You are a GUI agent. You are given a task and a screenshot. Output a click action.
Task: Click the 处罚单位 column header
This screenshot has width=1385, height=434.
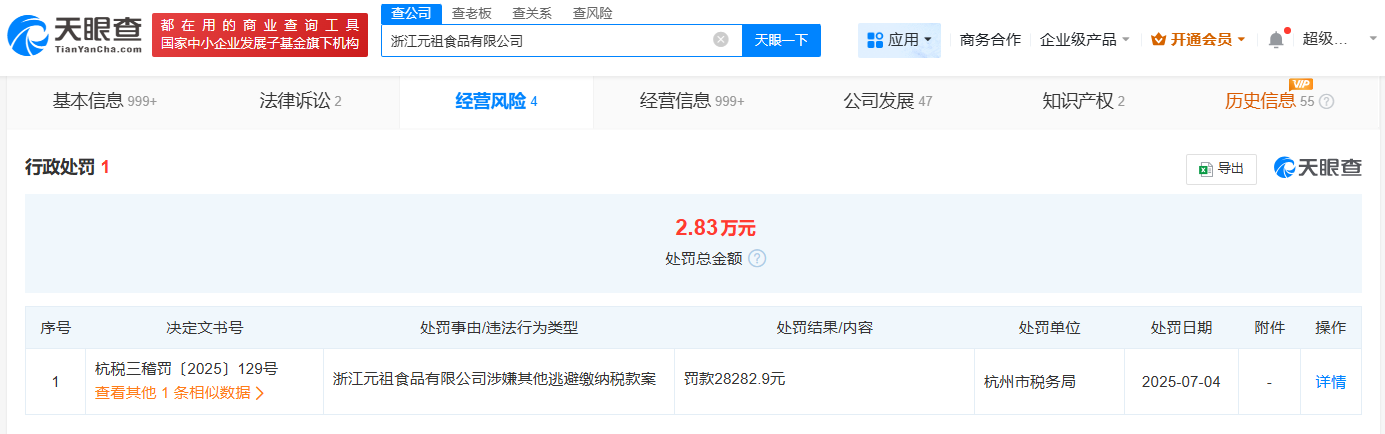[1049, 328]
